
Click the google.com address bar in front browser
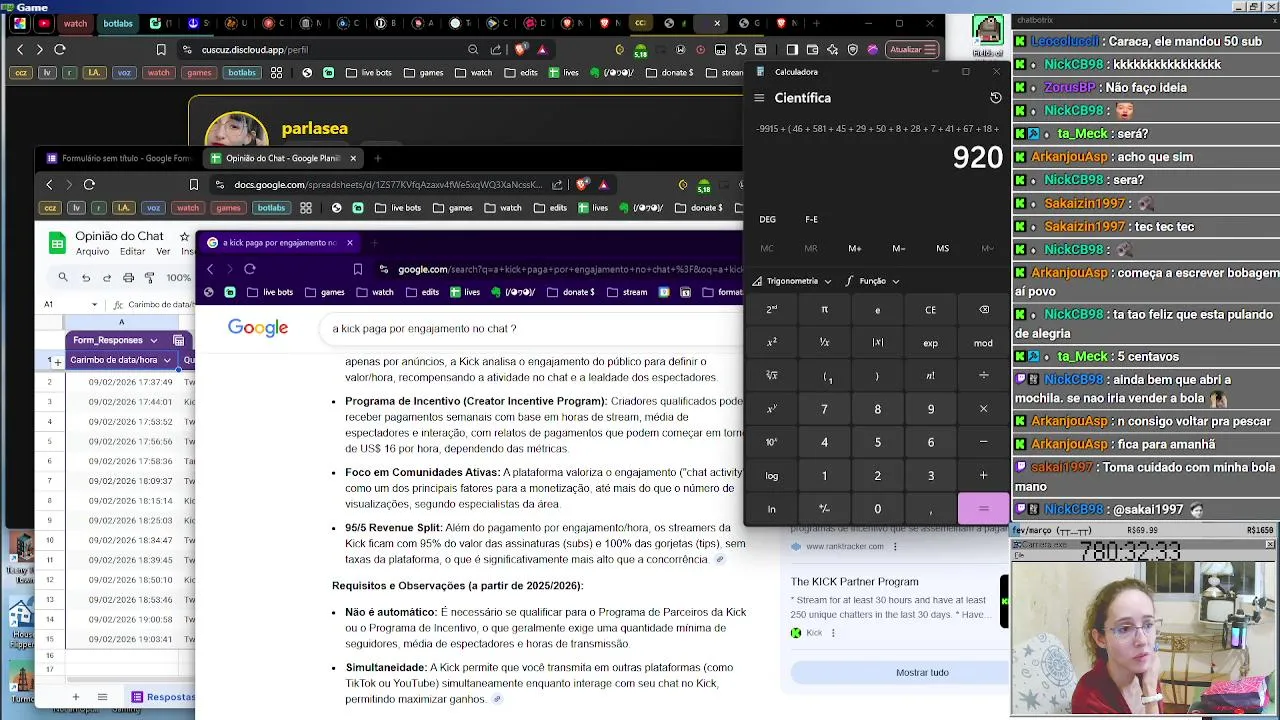(x=562, y=269)
